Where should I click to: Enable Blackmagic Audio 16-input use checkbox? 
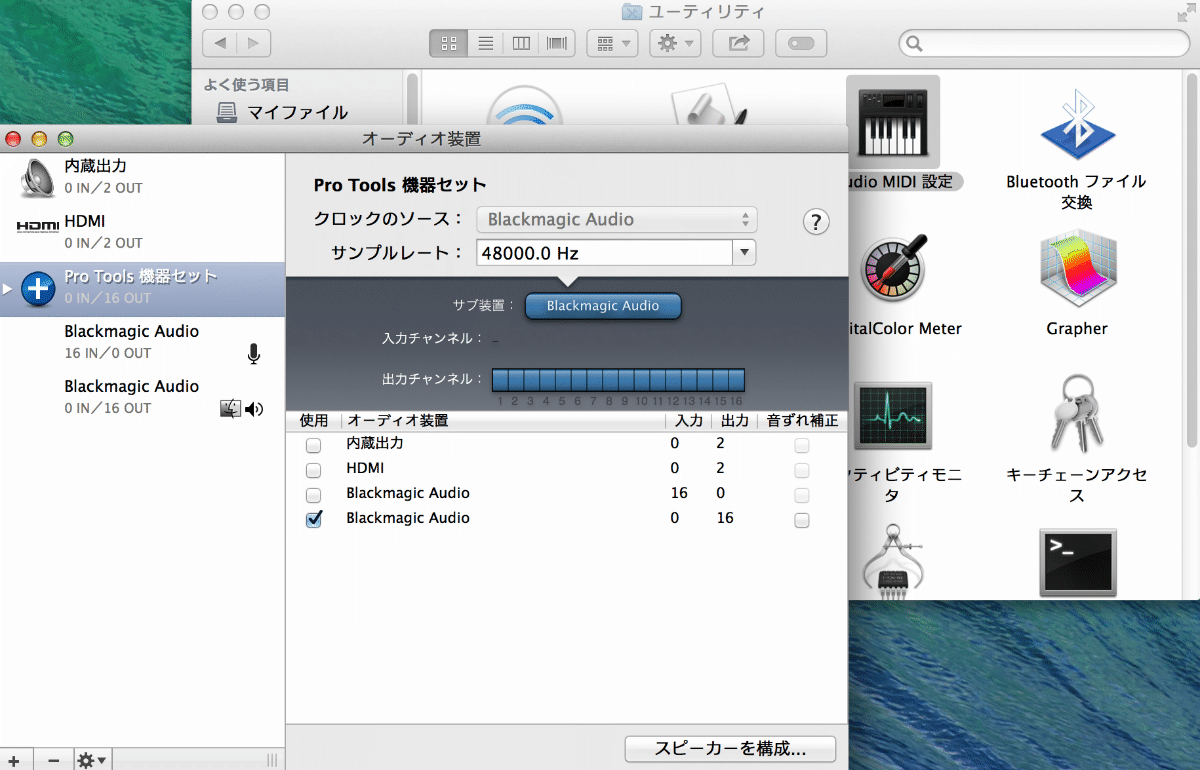(313, 495)
